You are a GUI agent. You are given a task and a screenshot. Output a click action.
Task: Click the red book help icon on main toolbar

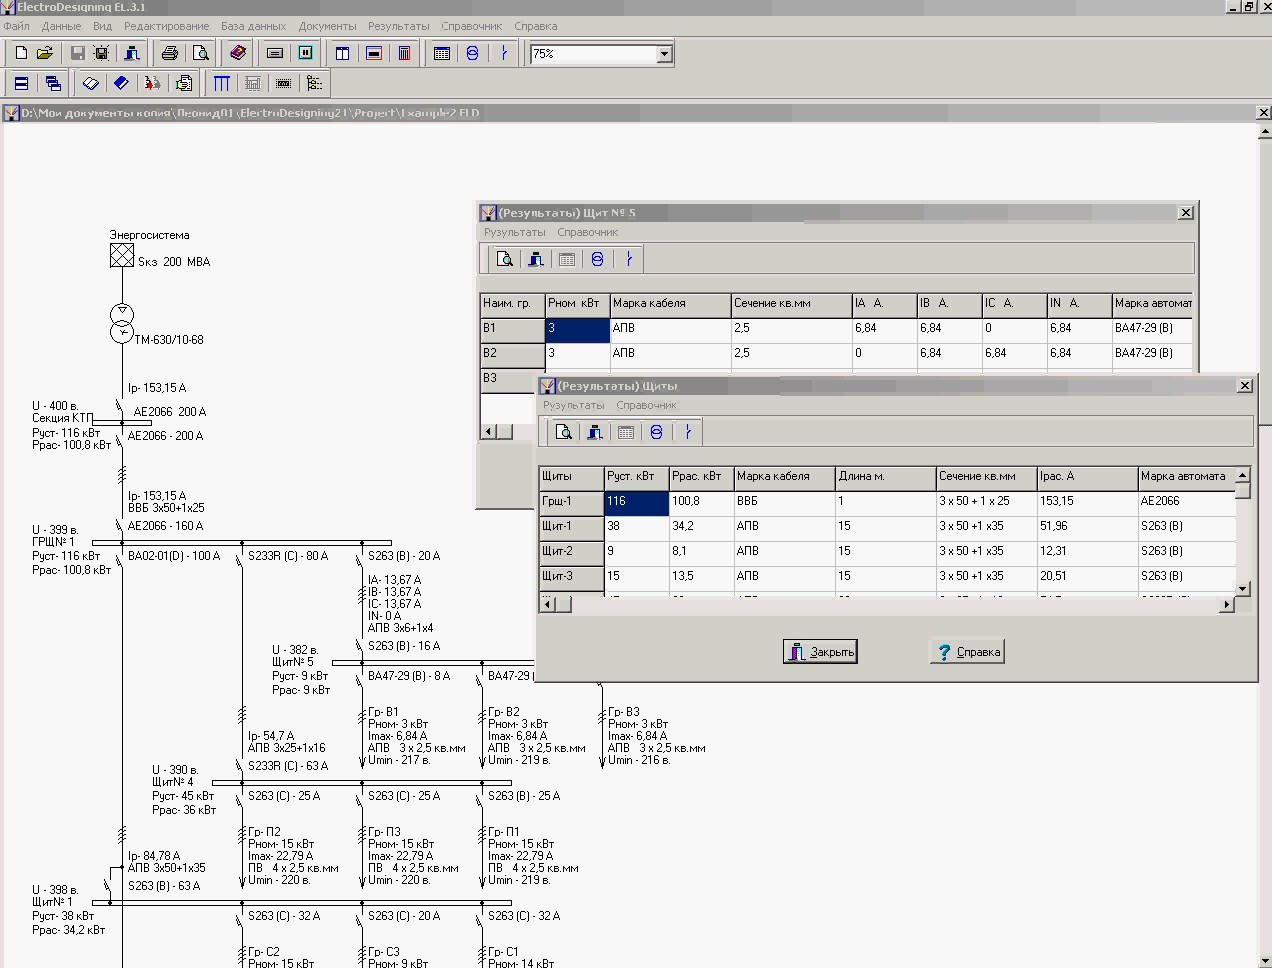238,53
